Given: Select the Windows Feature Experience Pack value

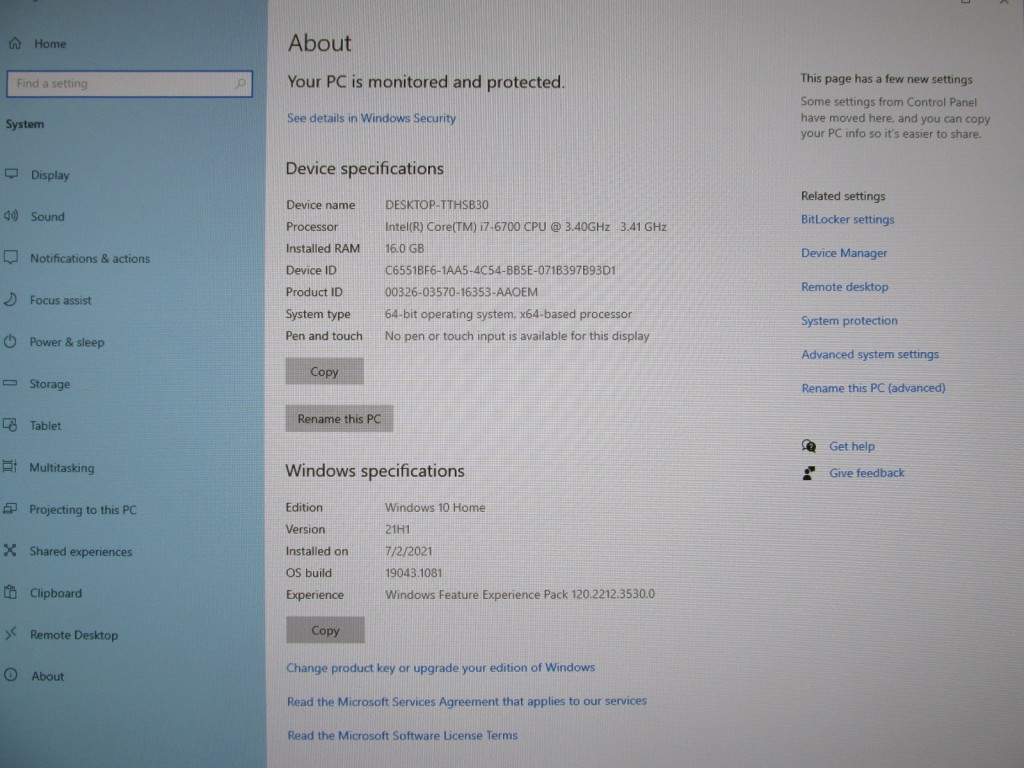Looking at the screenshot, I should click(520, 594).
